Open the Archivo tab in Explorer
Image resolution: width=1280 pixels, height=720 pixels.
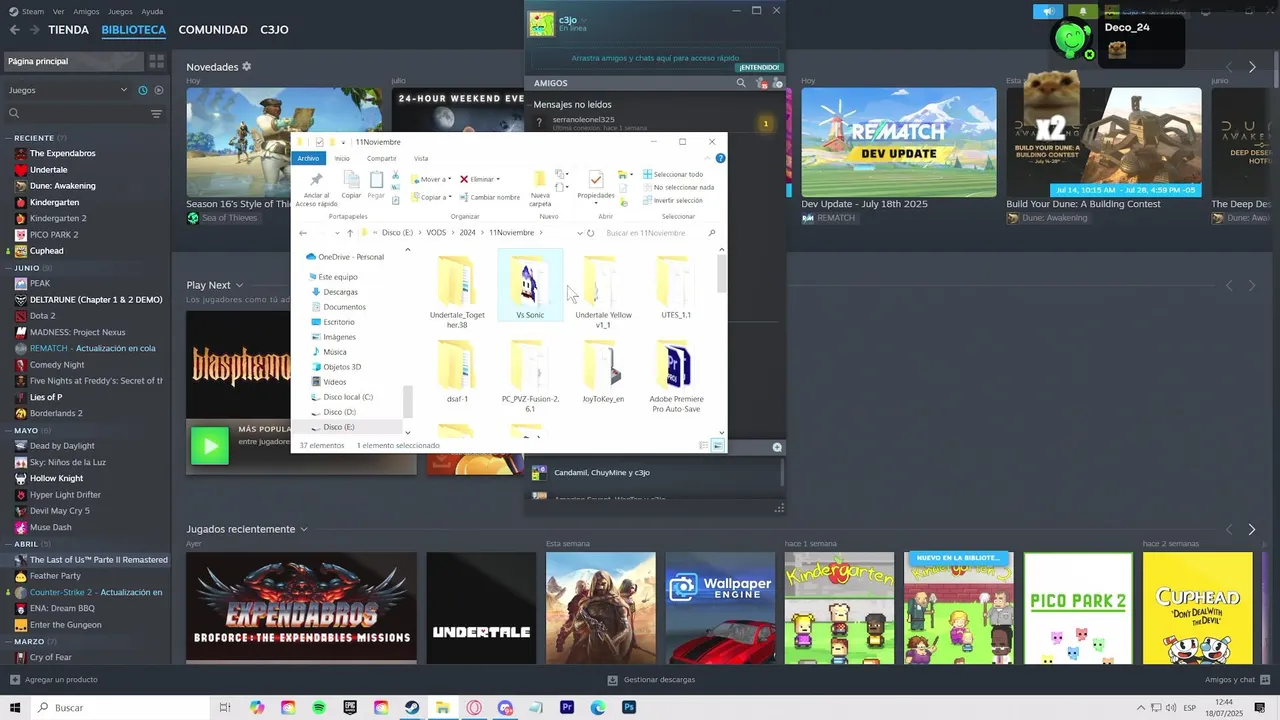point(308,158)
